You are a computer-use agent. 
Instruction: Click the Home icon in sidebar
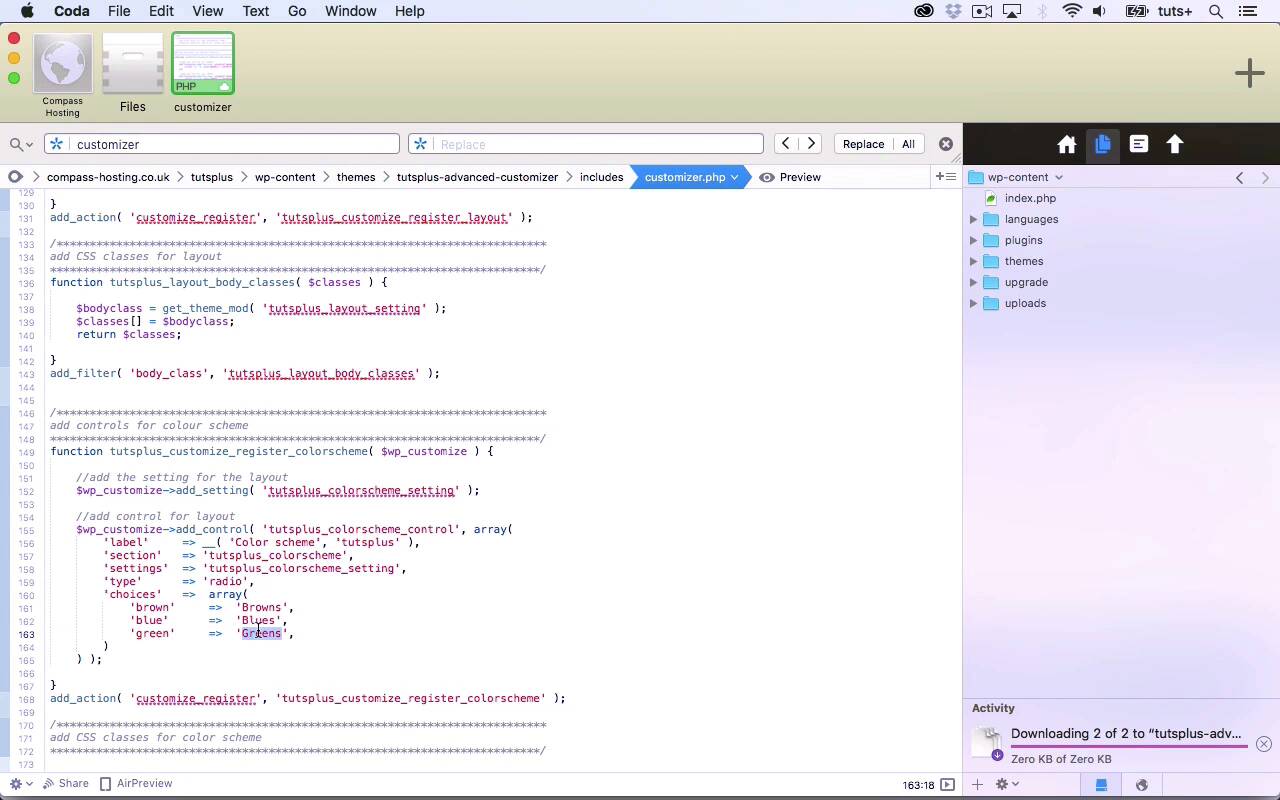pyautogui.click(x=1067, y=145)
